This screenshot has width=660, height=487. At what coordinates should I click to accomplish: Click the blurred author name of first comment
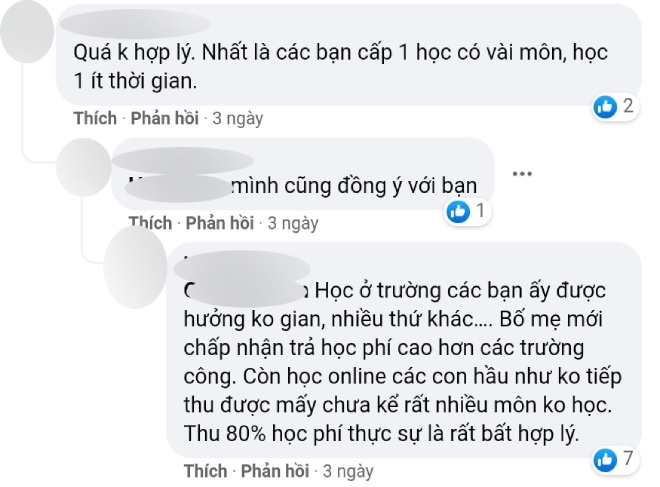tap(135, 23)
